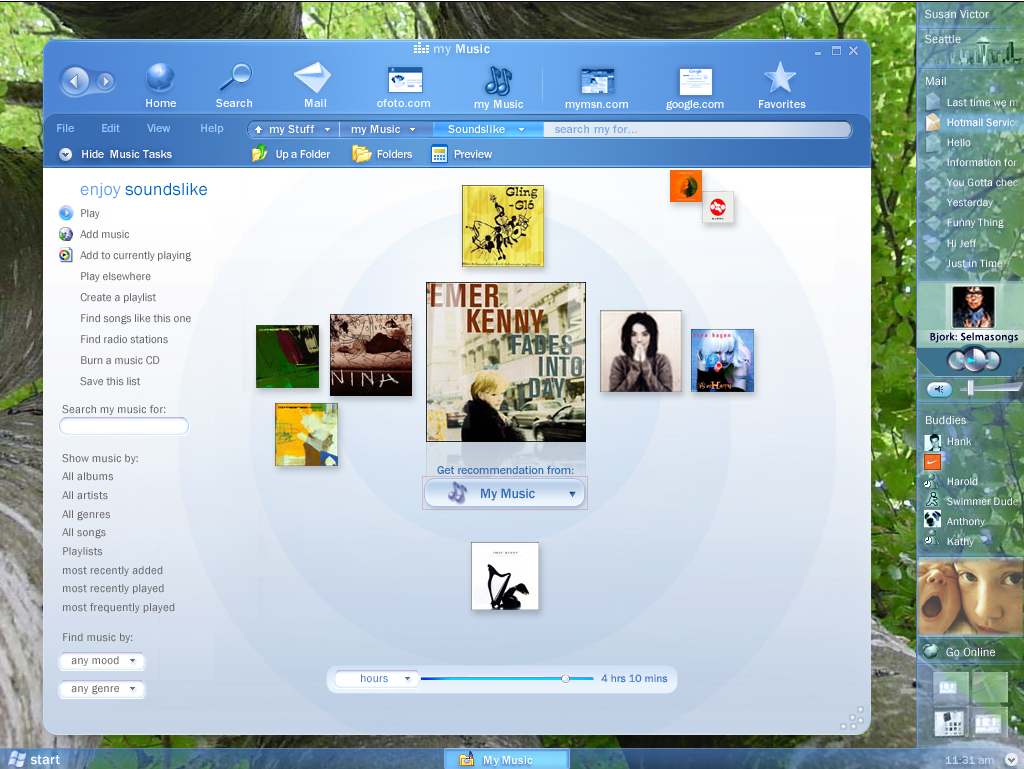1024x769 pixels.
Task: Click the playlist duration slider handle
Action: click(x=566, y=679)
